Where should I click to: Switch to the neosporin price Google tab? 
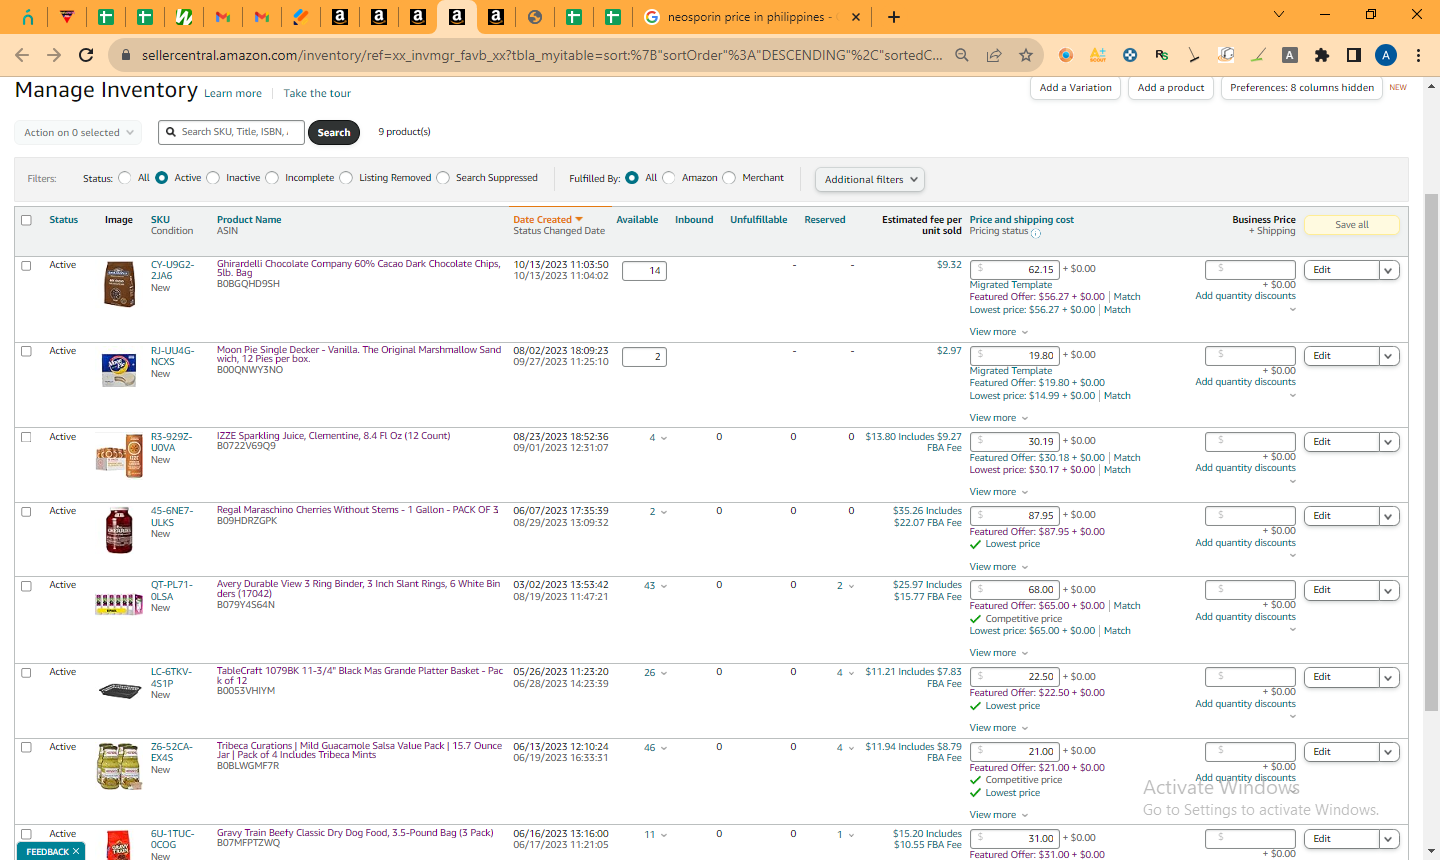click(752, 17)
